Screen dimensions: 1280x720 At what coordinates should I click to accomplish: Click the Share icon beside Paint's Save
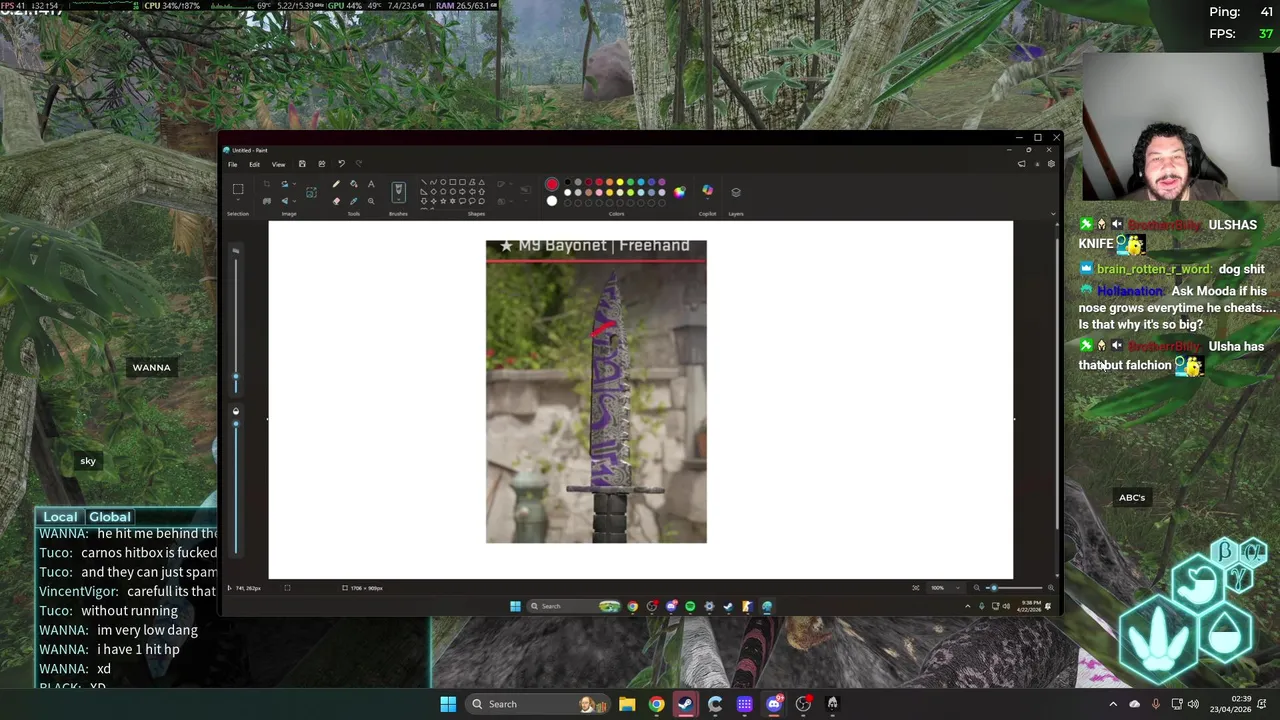[322, 164]
